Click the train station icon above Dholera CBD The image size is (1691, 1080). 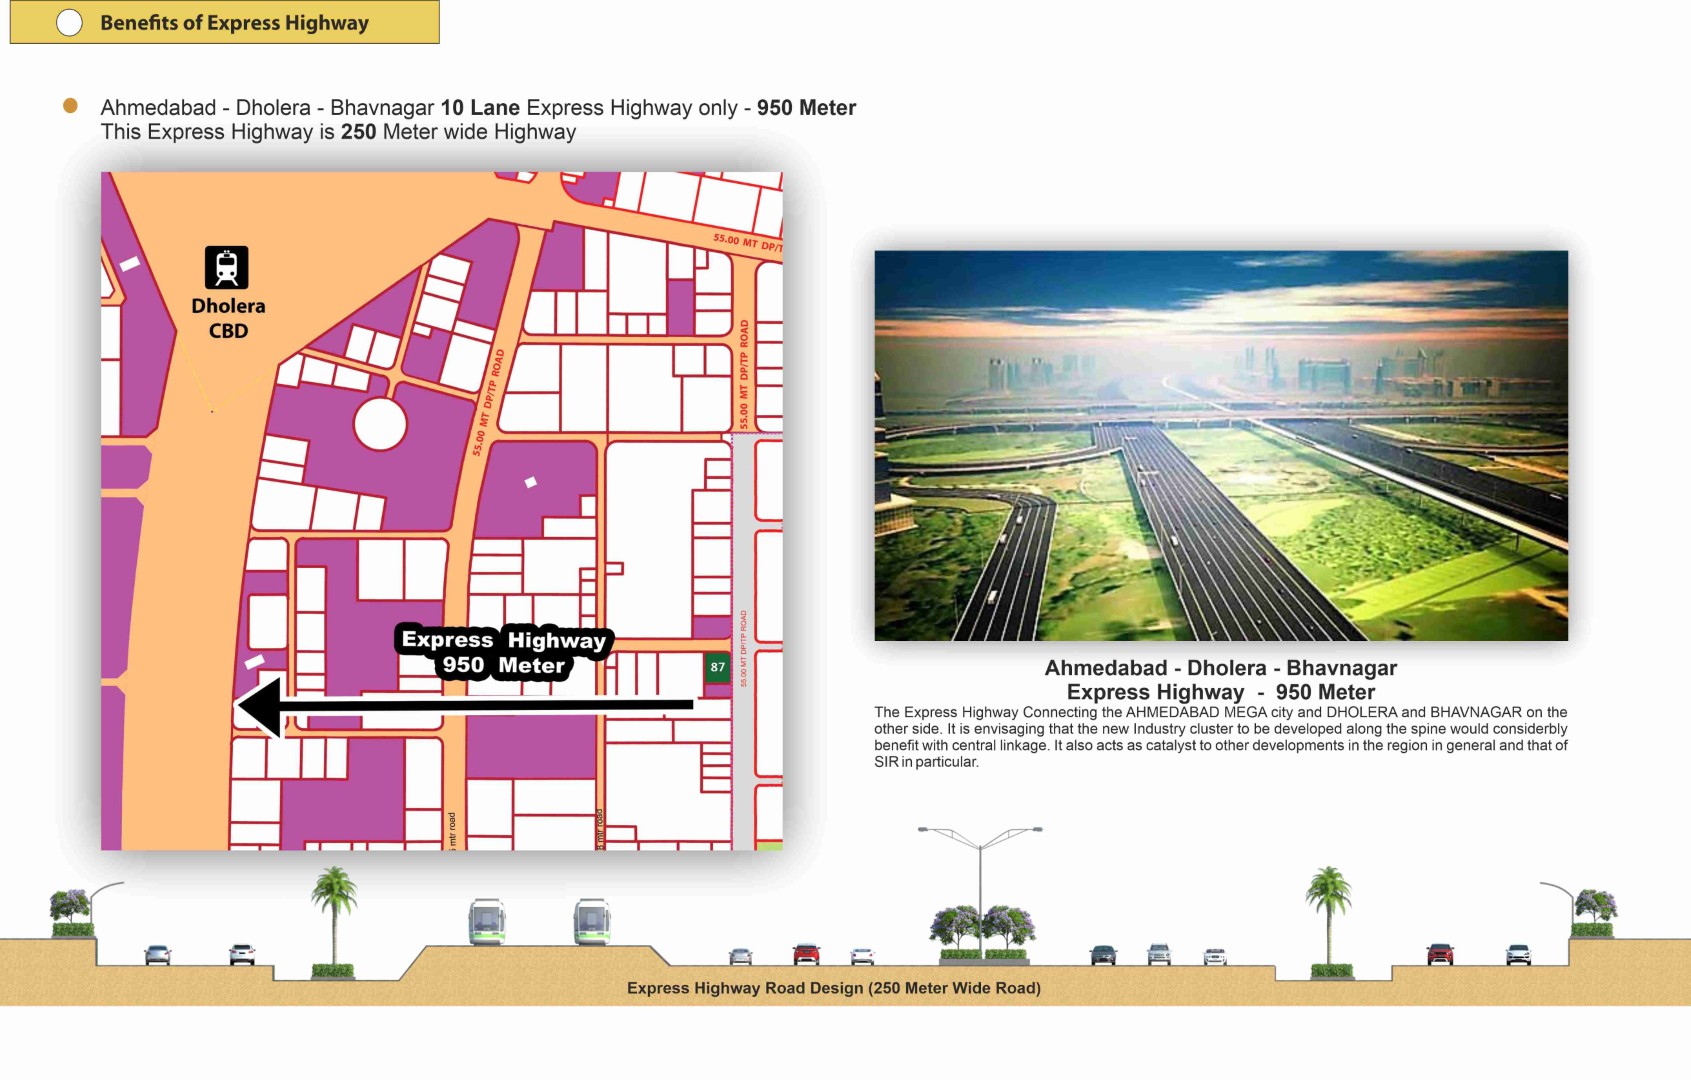click(x=227, y=268)
